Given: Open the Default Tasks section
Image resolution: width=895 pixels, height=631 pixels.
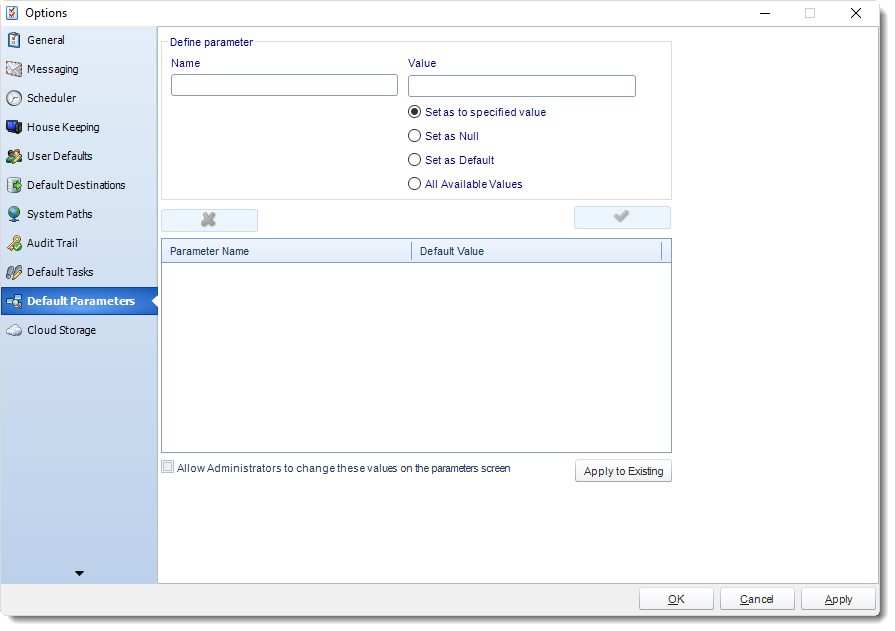Looking at the screenshot, I should point(79,272).
